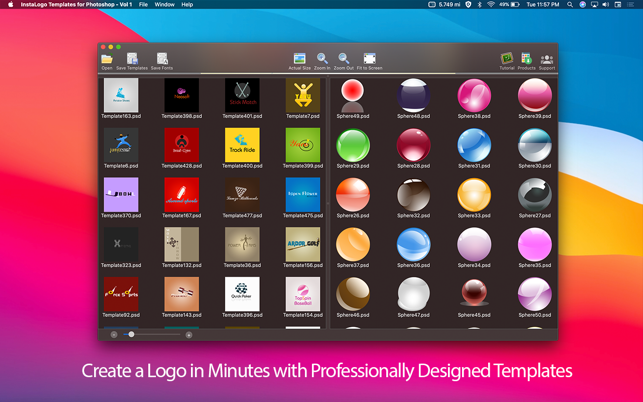Select the Template156.psd golf thumbnail

[x=303, y=244]
